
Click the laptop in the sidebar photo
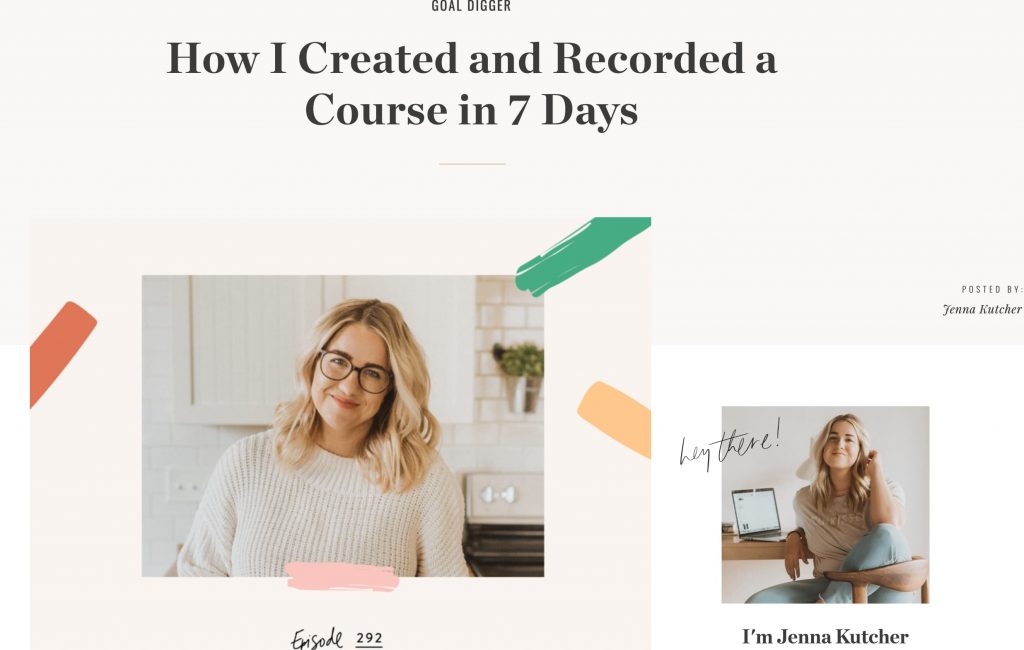(x=758, y=514)
